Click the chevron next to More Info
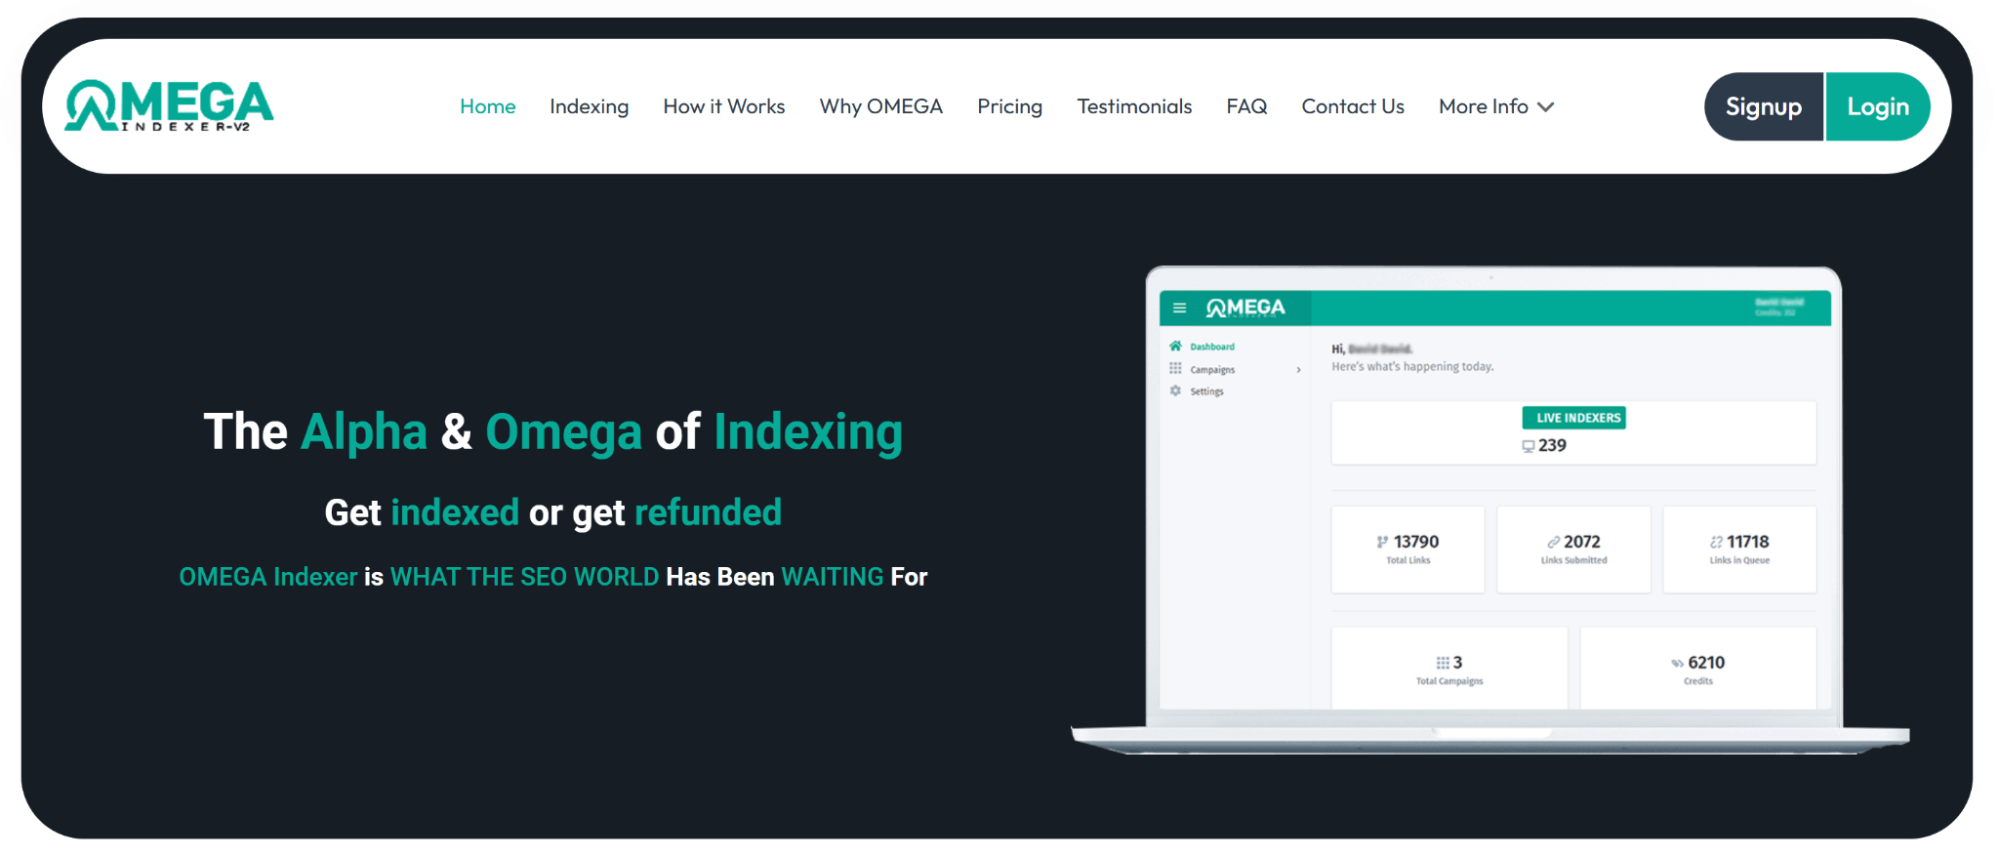The height and width of the screenshot is (861, 1999). [1546, 107]
